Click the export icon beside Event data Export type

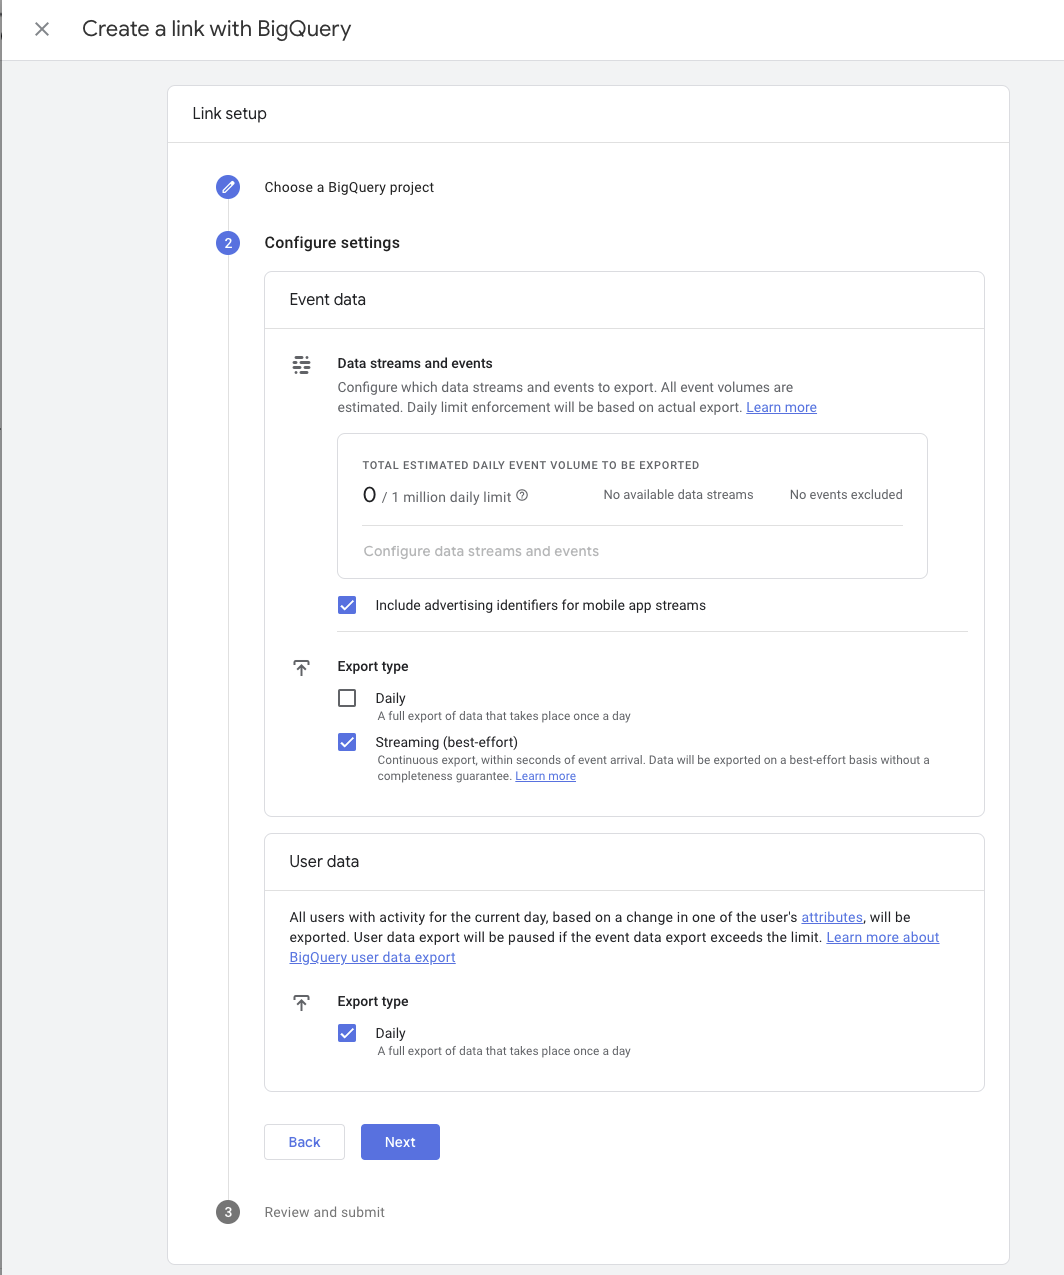pos(301,667)
